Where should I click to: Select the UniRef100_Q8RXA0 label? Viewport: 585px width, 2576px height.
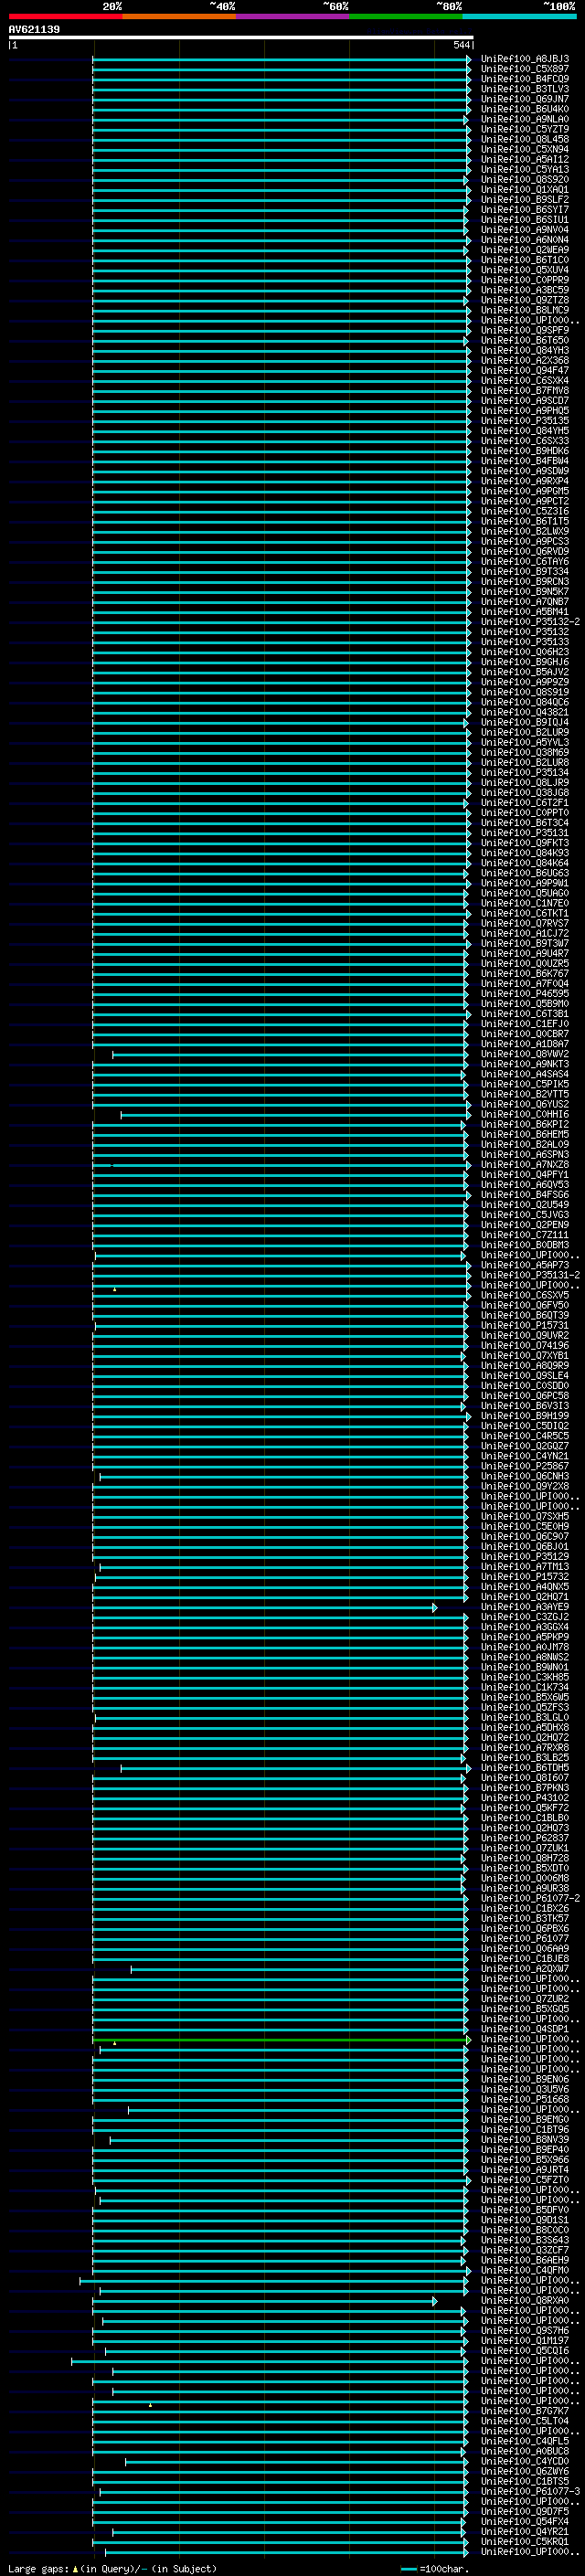pyautogui.click(x=525, y=2300)
